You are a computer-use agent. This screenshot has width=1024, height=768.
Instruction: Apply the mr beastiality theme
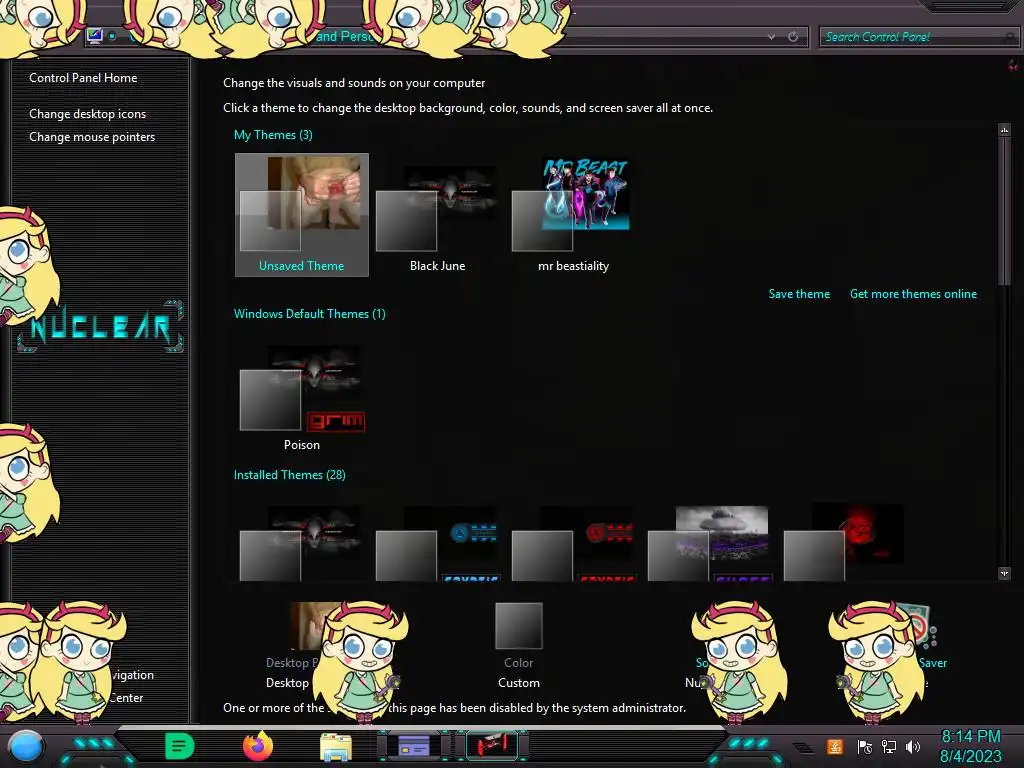[573, 215]
